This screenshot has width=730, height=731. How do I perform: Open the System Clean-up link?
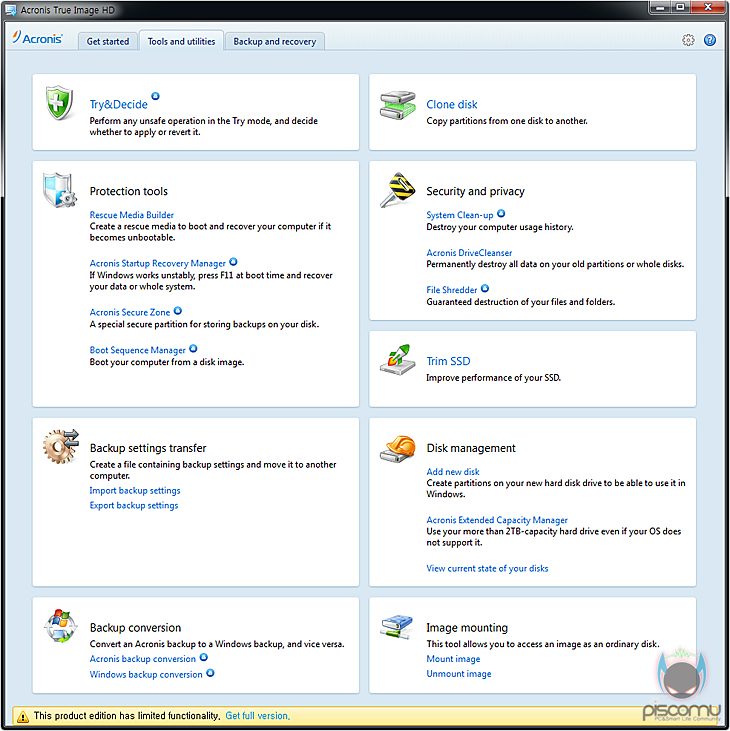click(460, 215)
